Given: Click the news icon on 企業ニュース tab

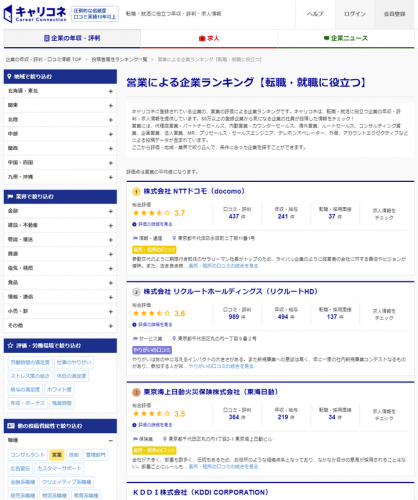Looking at the screenshot, I should (326, 38).
